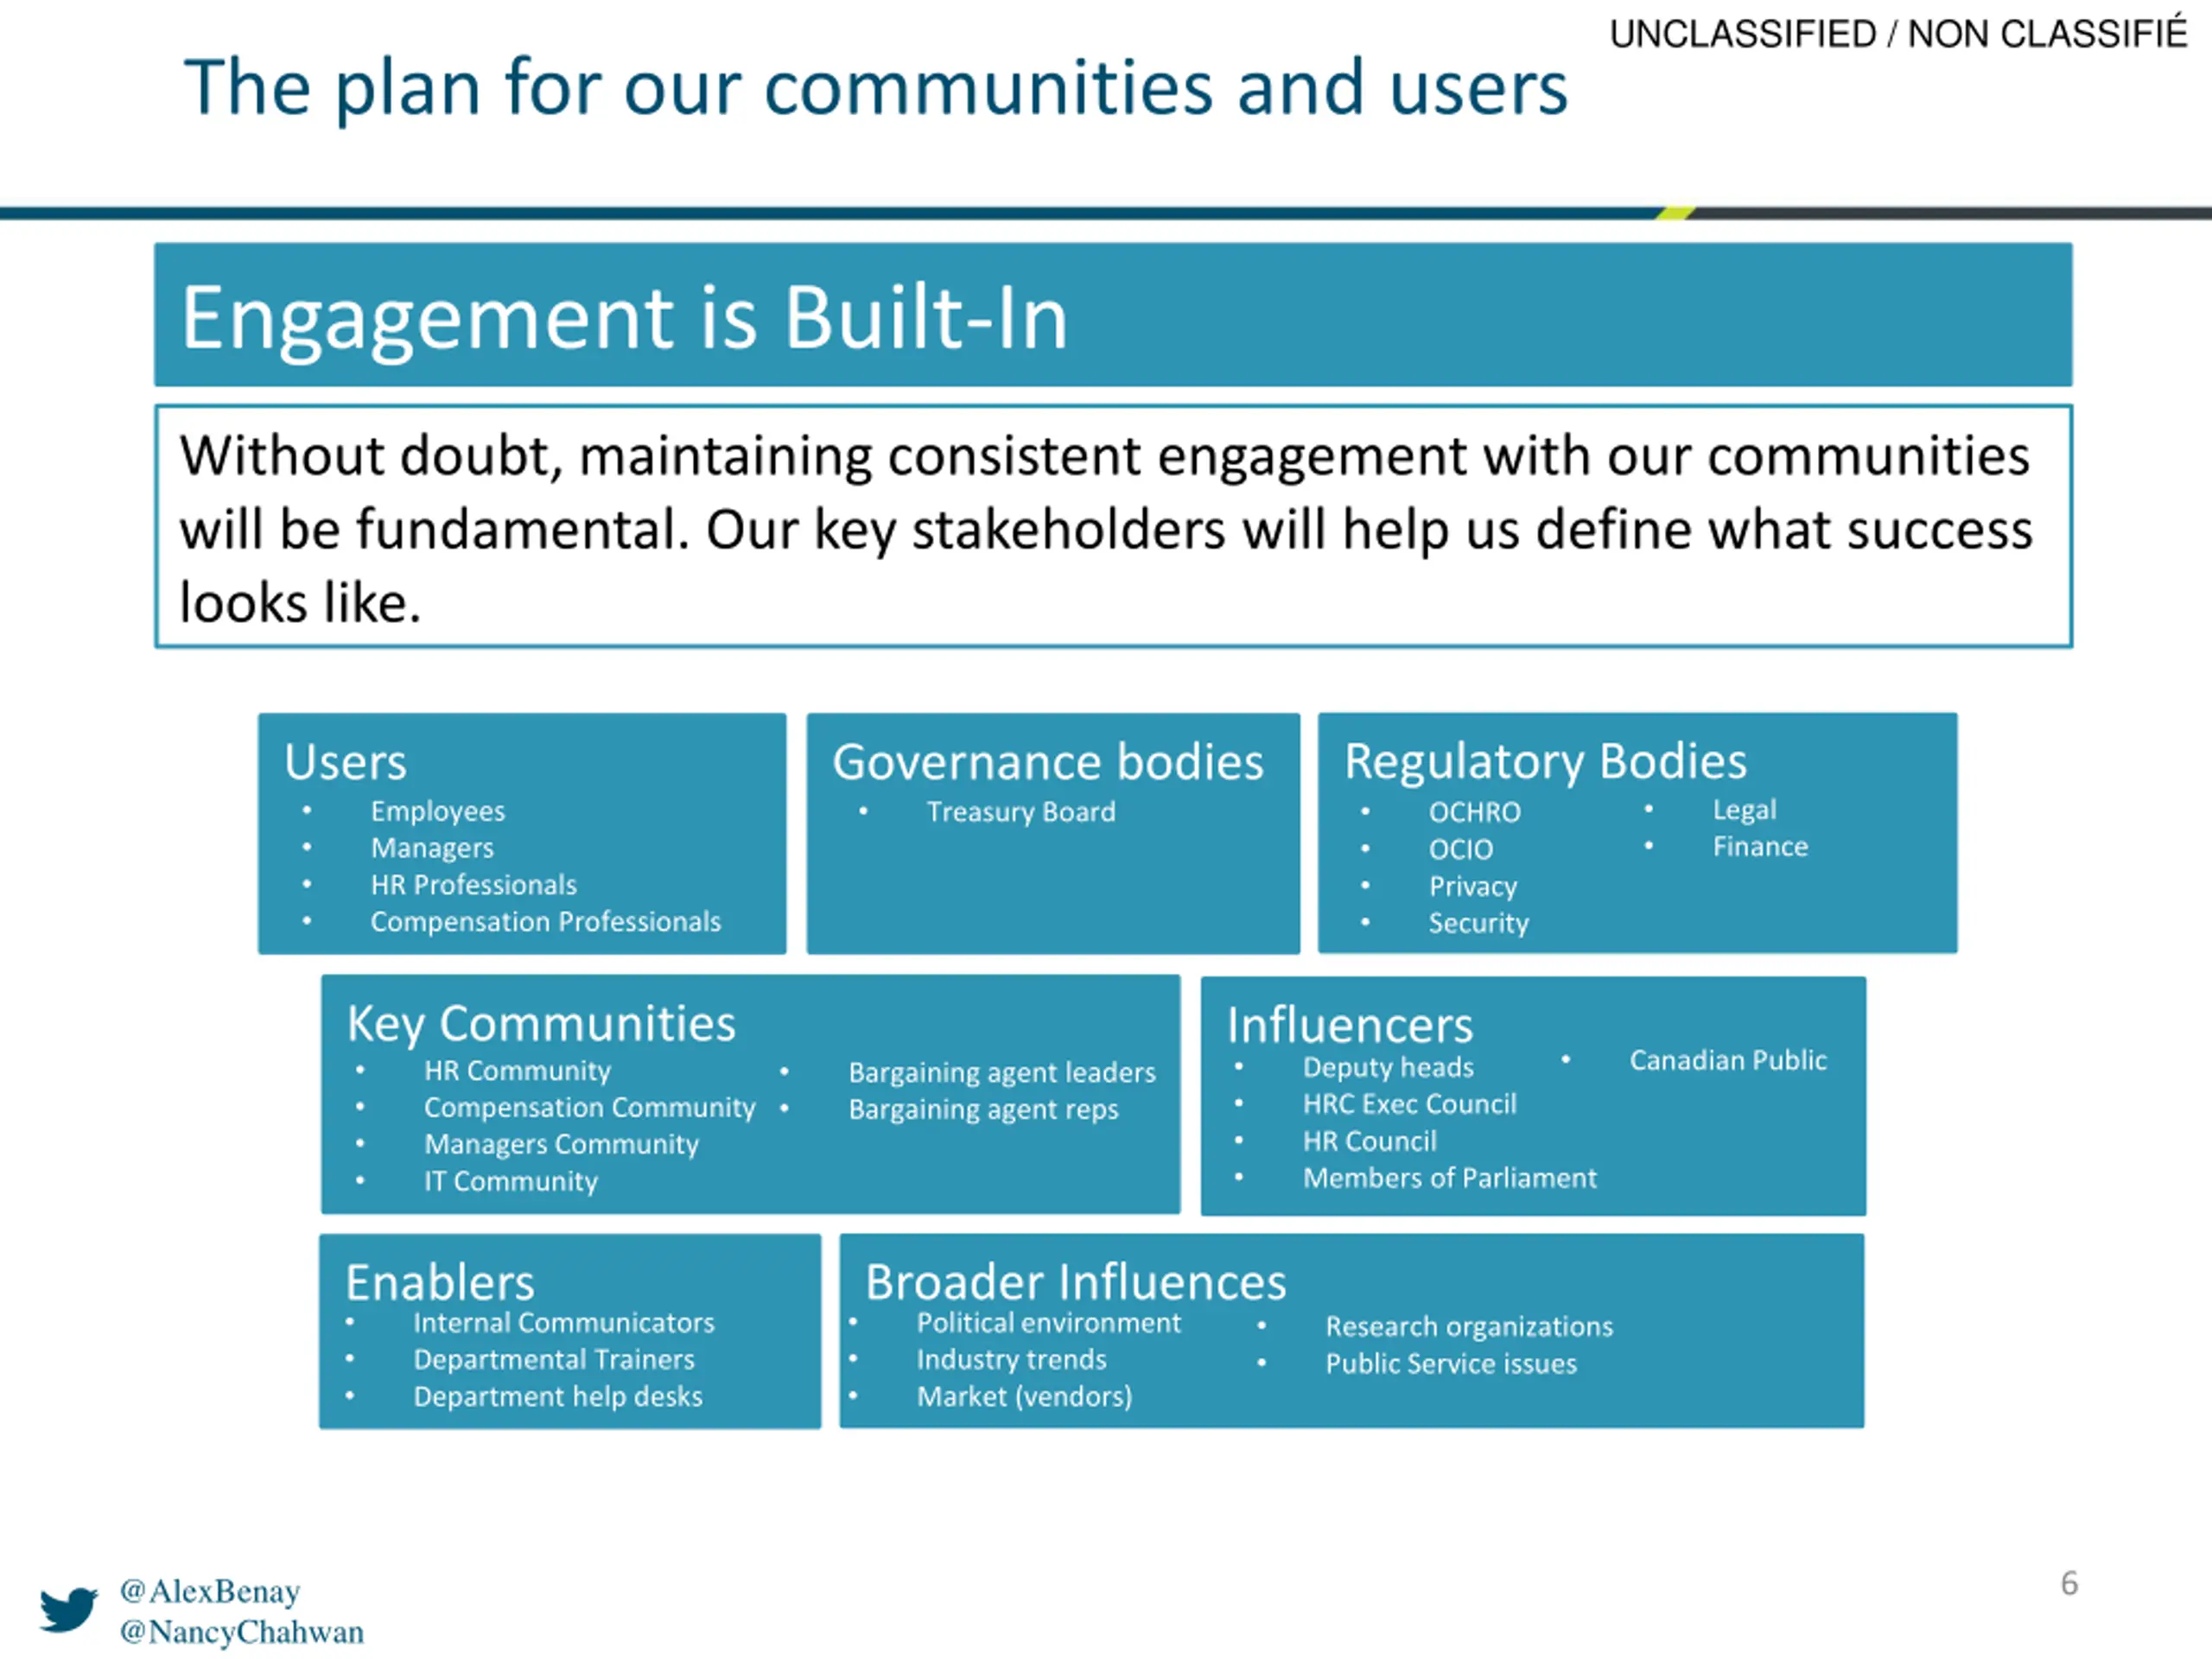Viewport: 2212px width, 1659px height.
Task: Click the Research organizations bullet
Action: point(1470,1327)
